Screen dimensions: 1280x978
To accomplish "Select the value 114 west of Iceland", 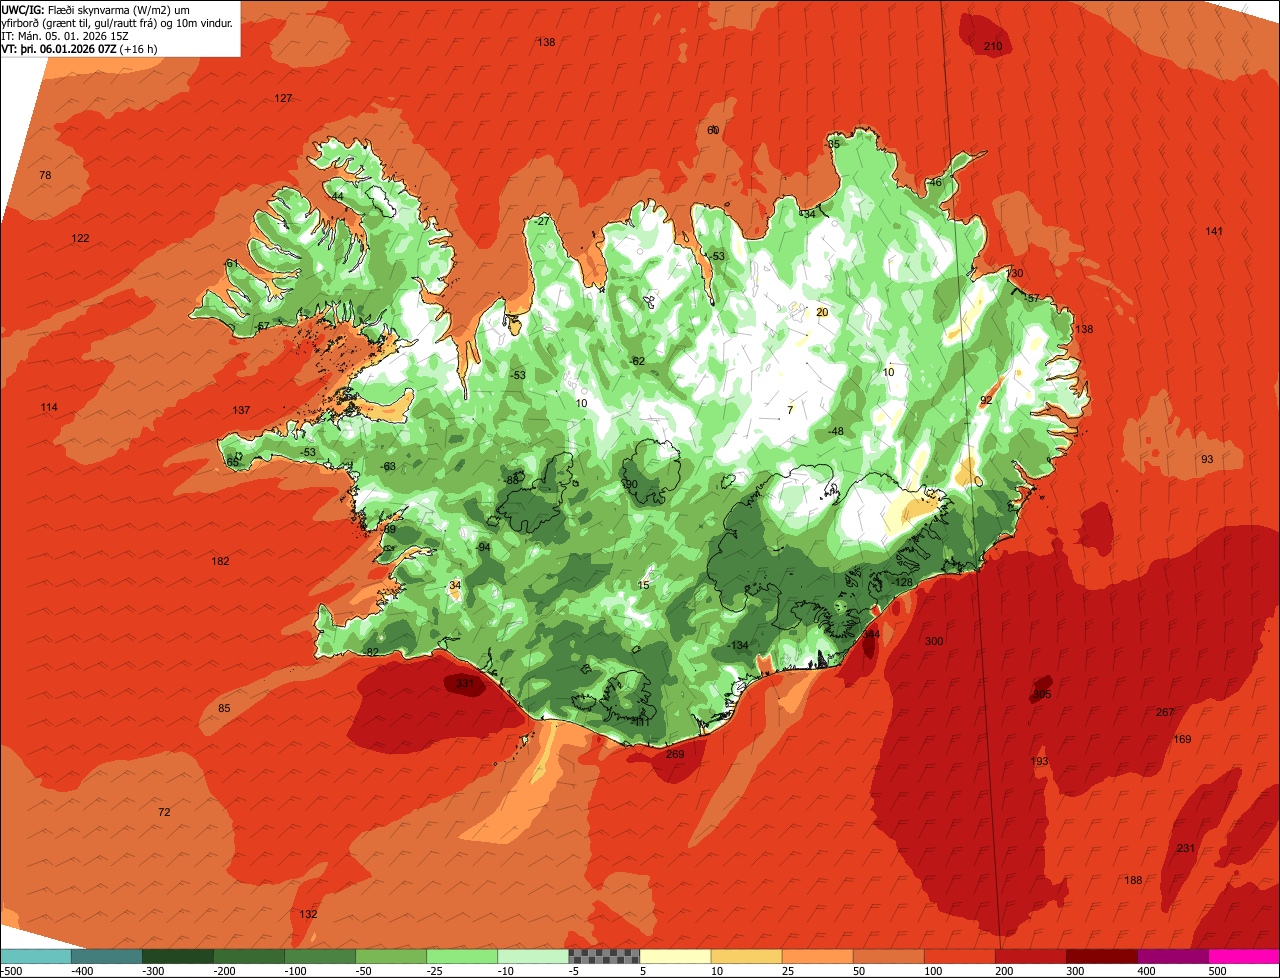I will 49,407.
